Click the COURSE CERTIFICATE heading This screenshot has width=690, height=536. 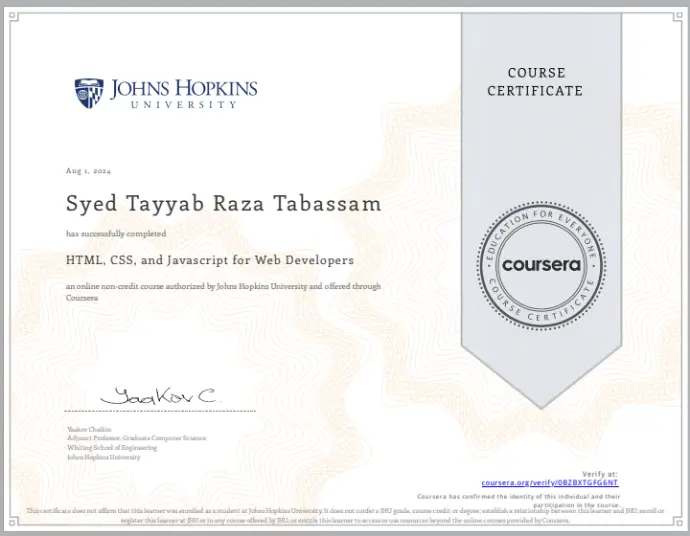click(535, 82)
